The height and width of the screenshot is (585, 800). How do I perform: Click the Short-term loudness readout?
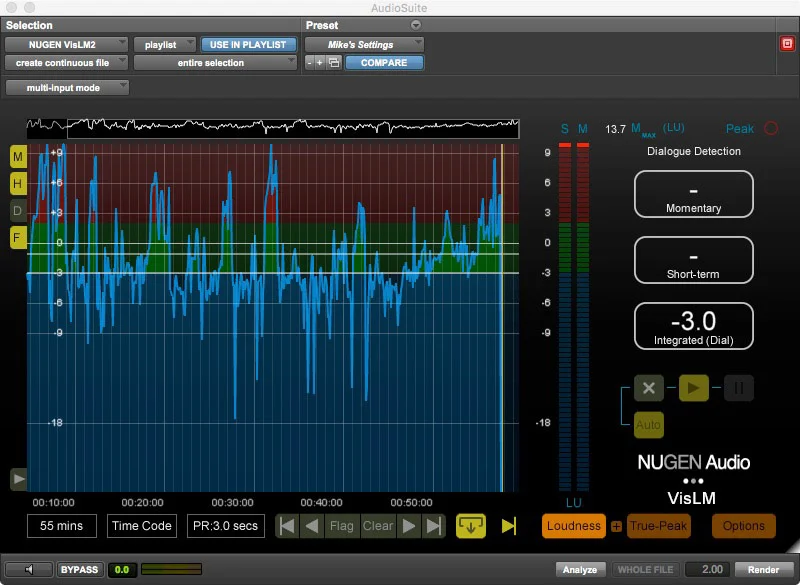coord(694,260)
